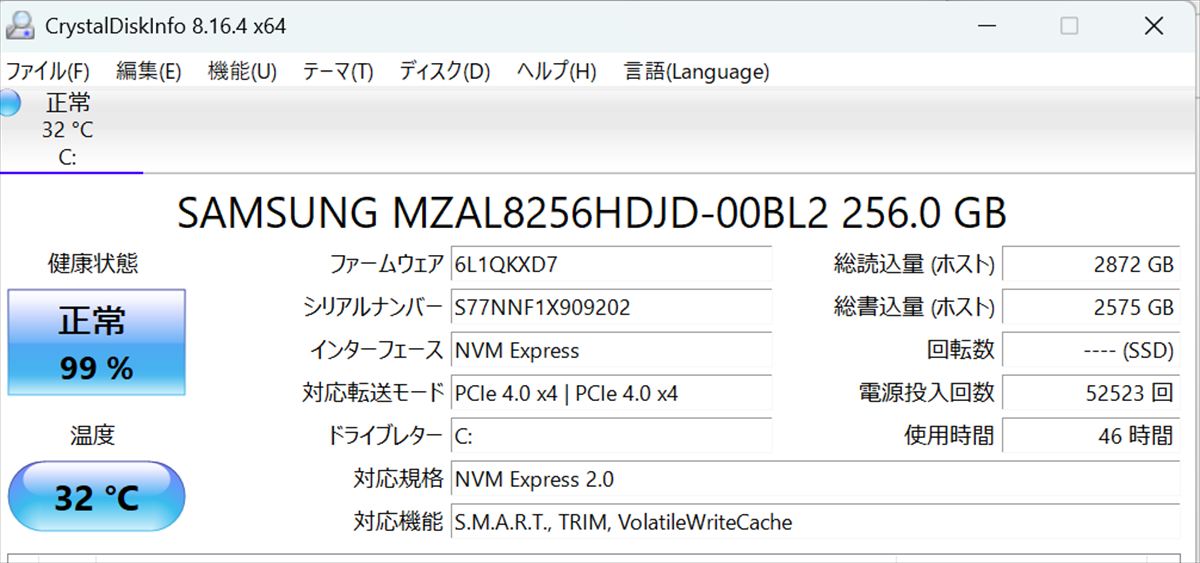This screenshot has width=1200, height=563.
Task: Click the transfer mode field PCIe 4.0 x4
Action: click(x=611, y=393)
